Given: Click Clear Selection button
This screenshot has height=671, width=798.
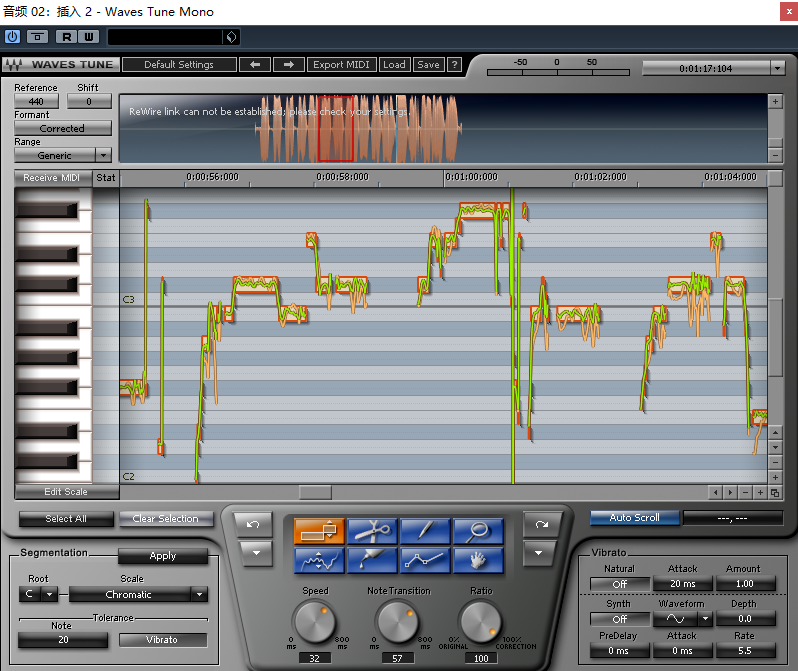Looking at the screenshot, I should (x=166, y=519).
